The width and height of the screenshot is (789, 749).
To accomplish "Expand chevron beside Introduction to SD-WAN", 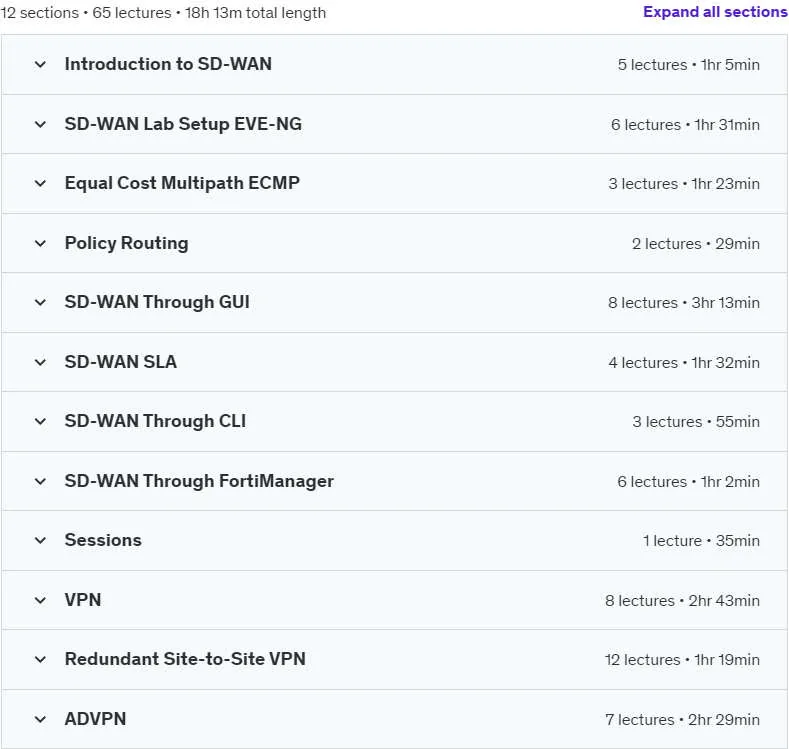I will [x=40, y=64].
